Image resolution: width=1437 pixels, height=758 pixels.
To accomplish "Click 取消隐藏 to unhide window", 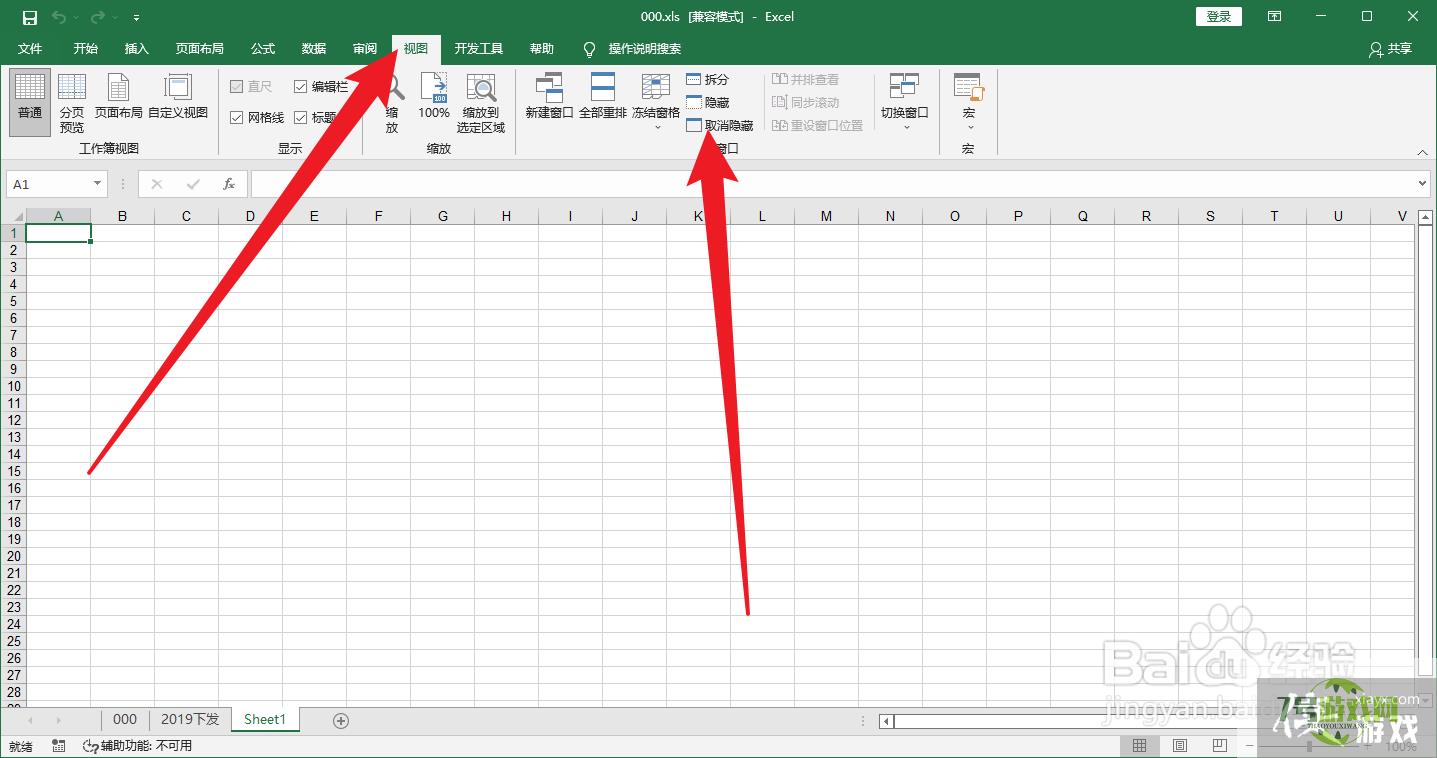I will coord(720,125).
